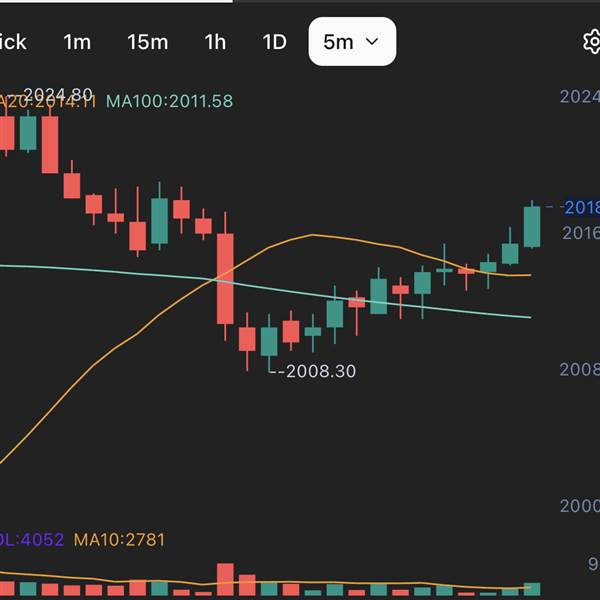Viewport: 600px width, 600px height.
Task: Click the MA100:2011.58 indicator label
Action: [x=169, y=101]
